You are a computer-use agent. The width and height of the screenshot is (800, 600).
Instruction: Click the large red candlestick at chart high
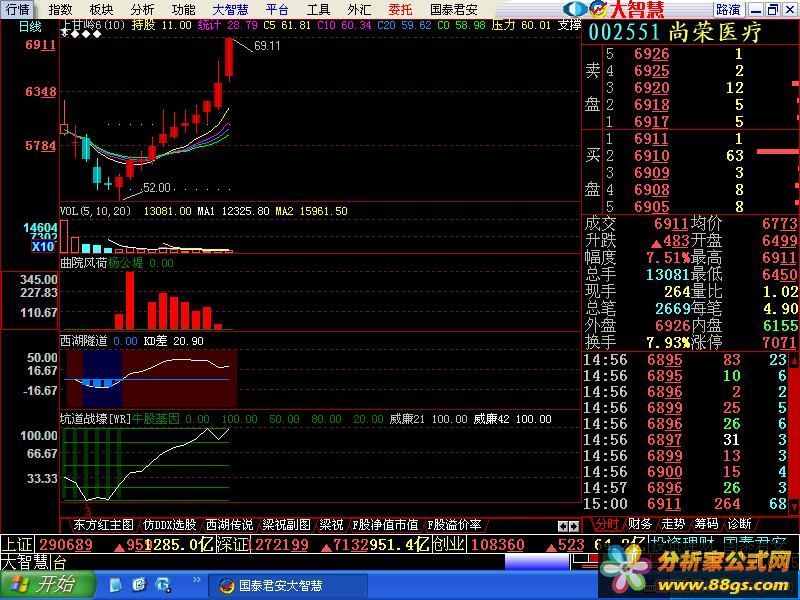pyautogui.click(x=229, y=57)
